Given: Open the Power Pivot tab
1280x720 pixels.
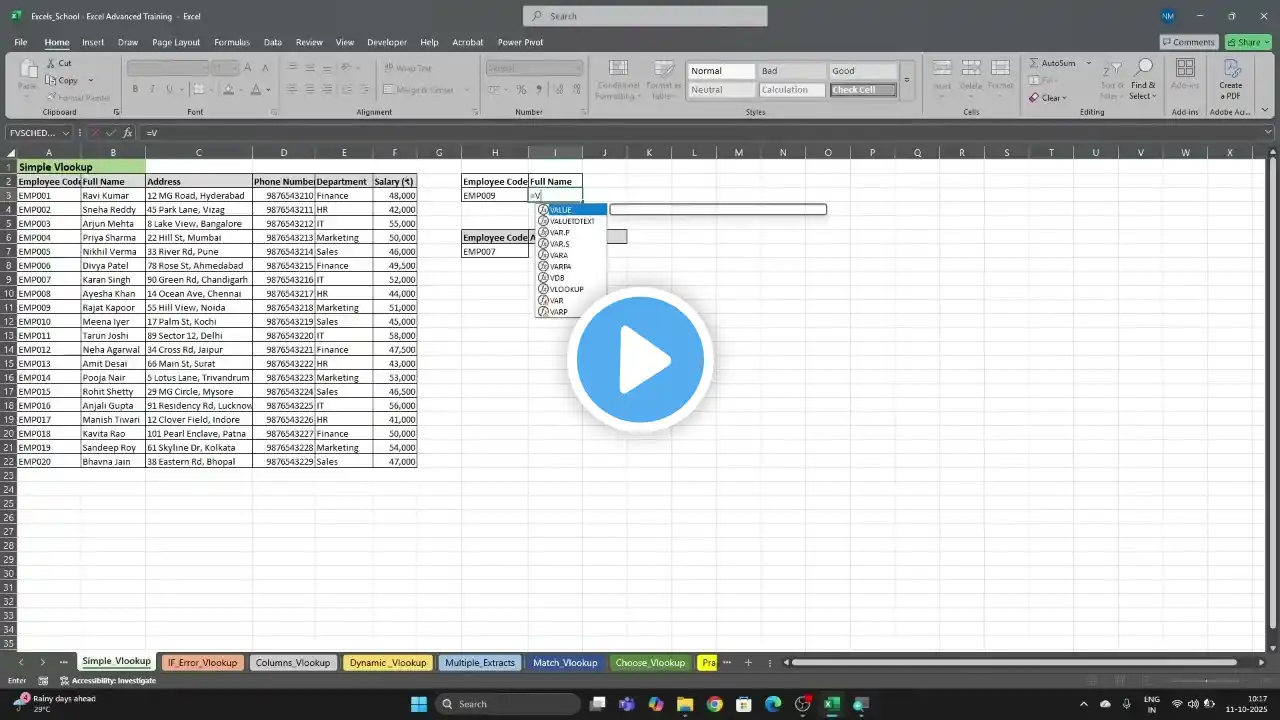Looking at the screenshot, I should (521, 42).
